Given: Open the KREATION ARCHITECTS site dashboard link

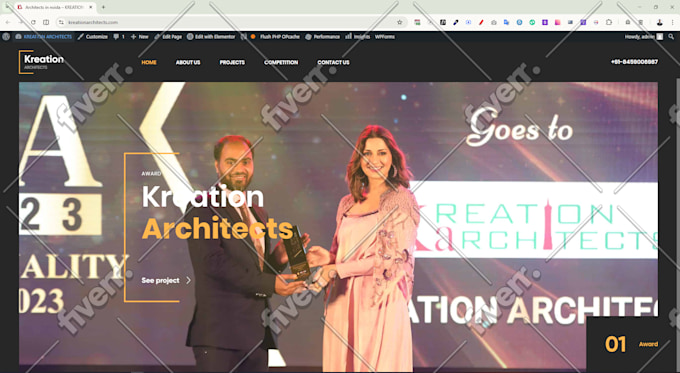Looking at the screenshot, I should [x=44, y=37].
